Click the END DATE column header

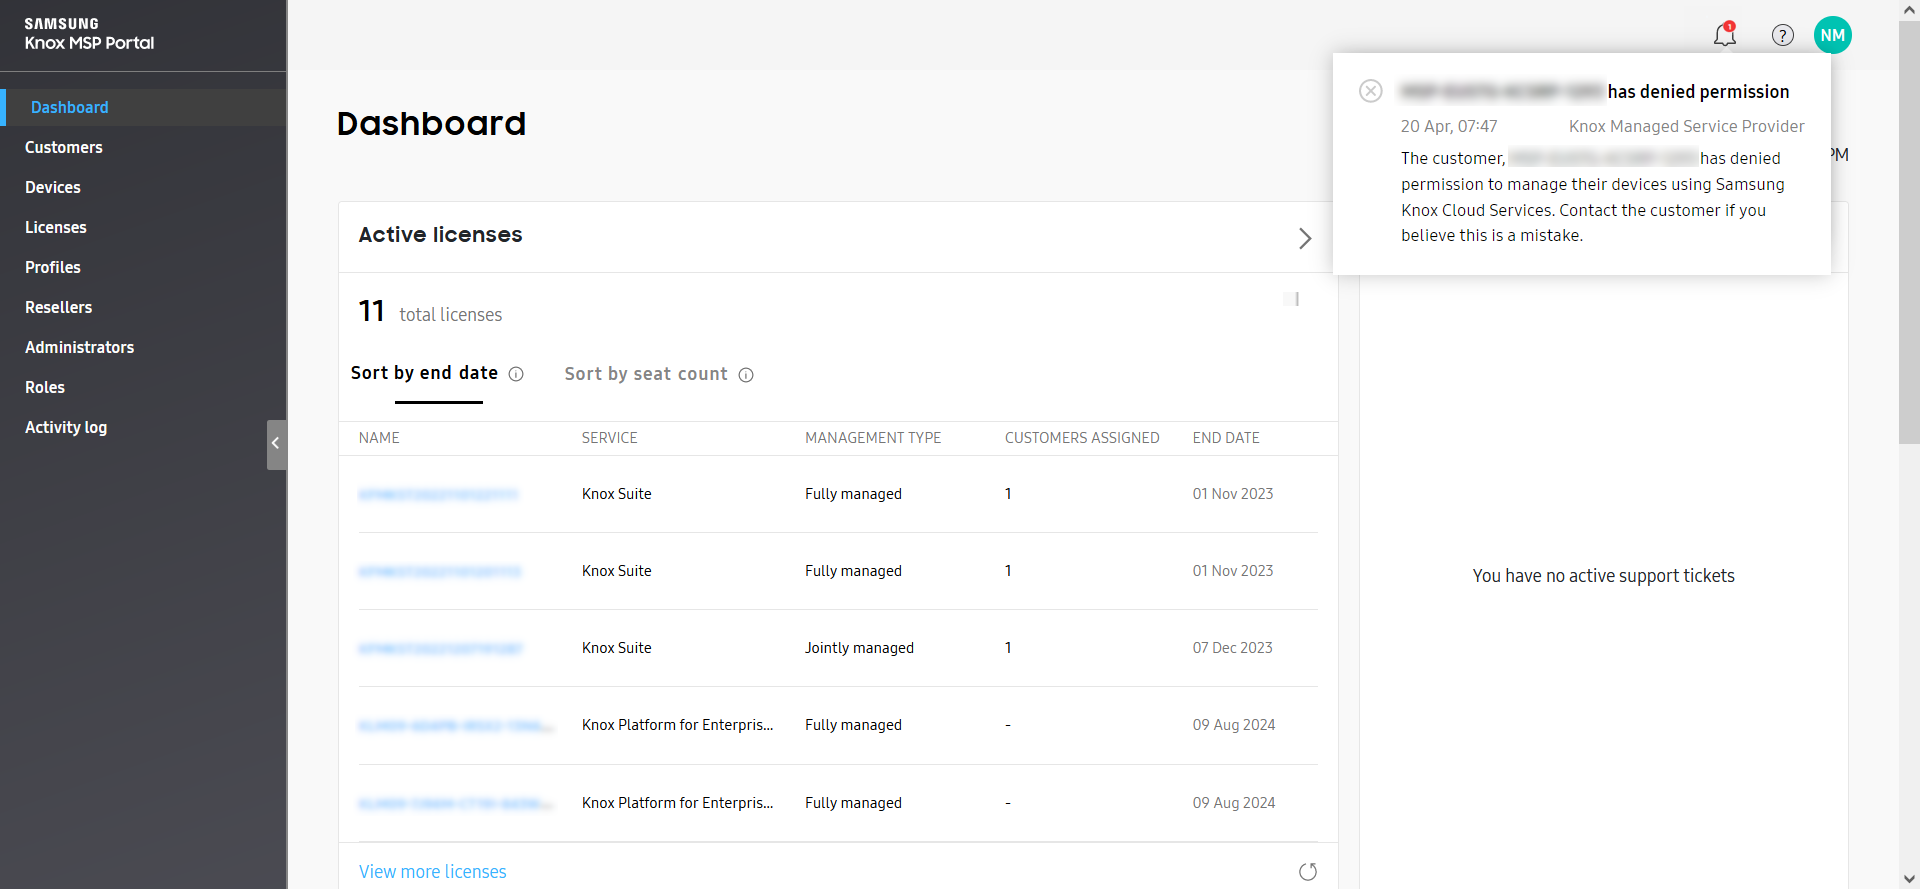pyautogui.click(x=1226, y=438)
